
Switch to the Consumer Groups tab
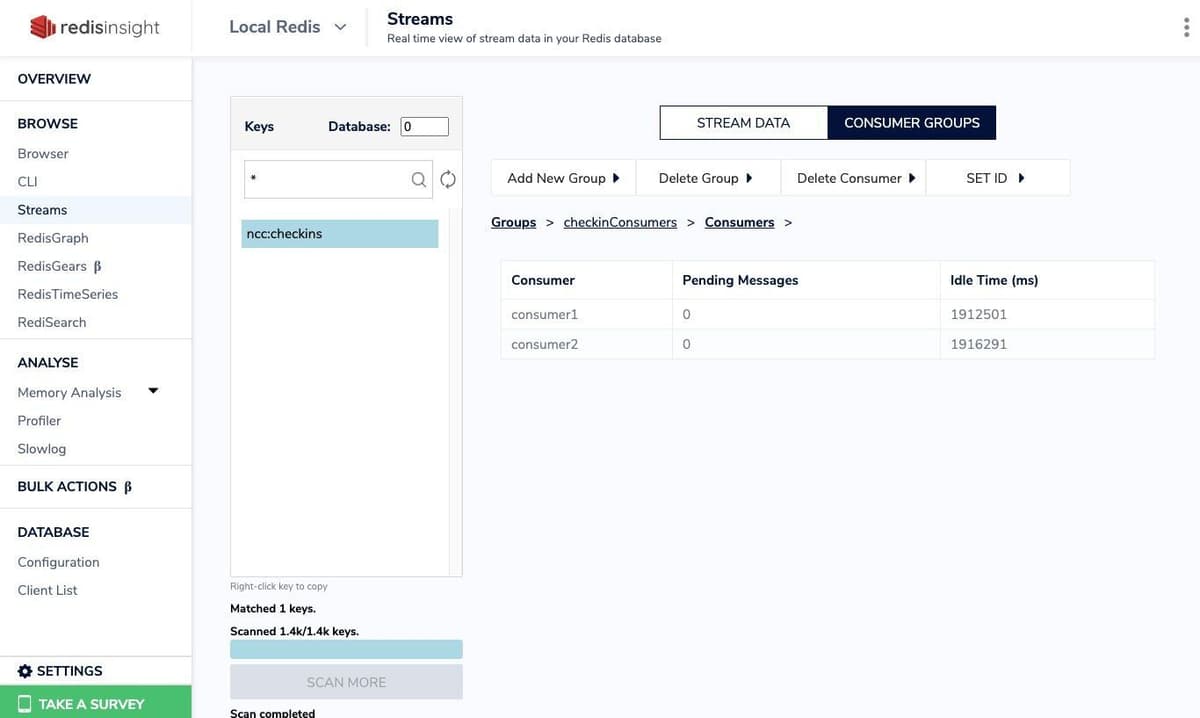click(x=912, y=123)
